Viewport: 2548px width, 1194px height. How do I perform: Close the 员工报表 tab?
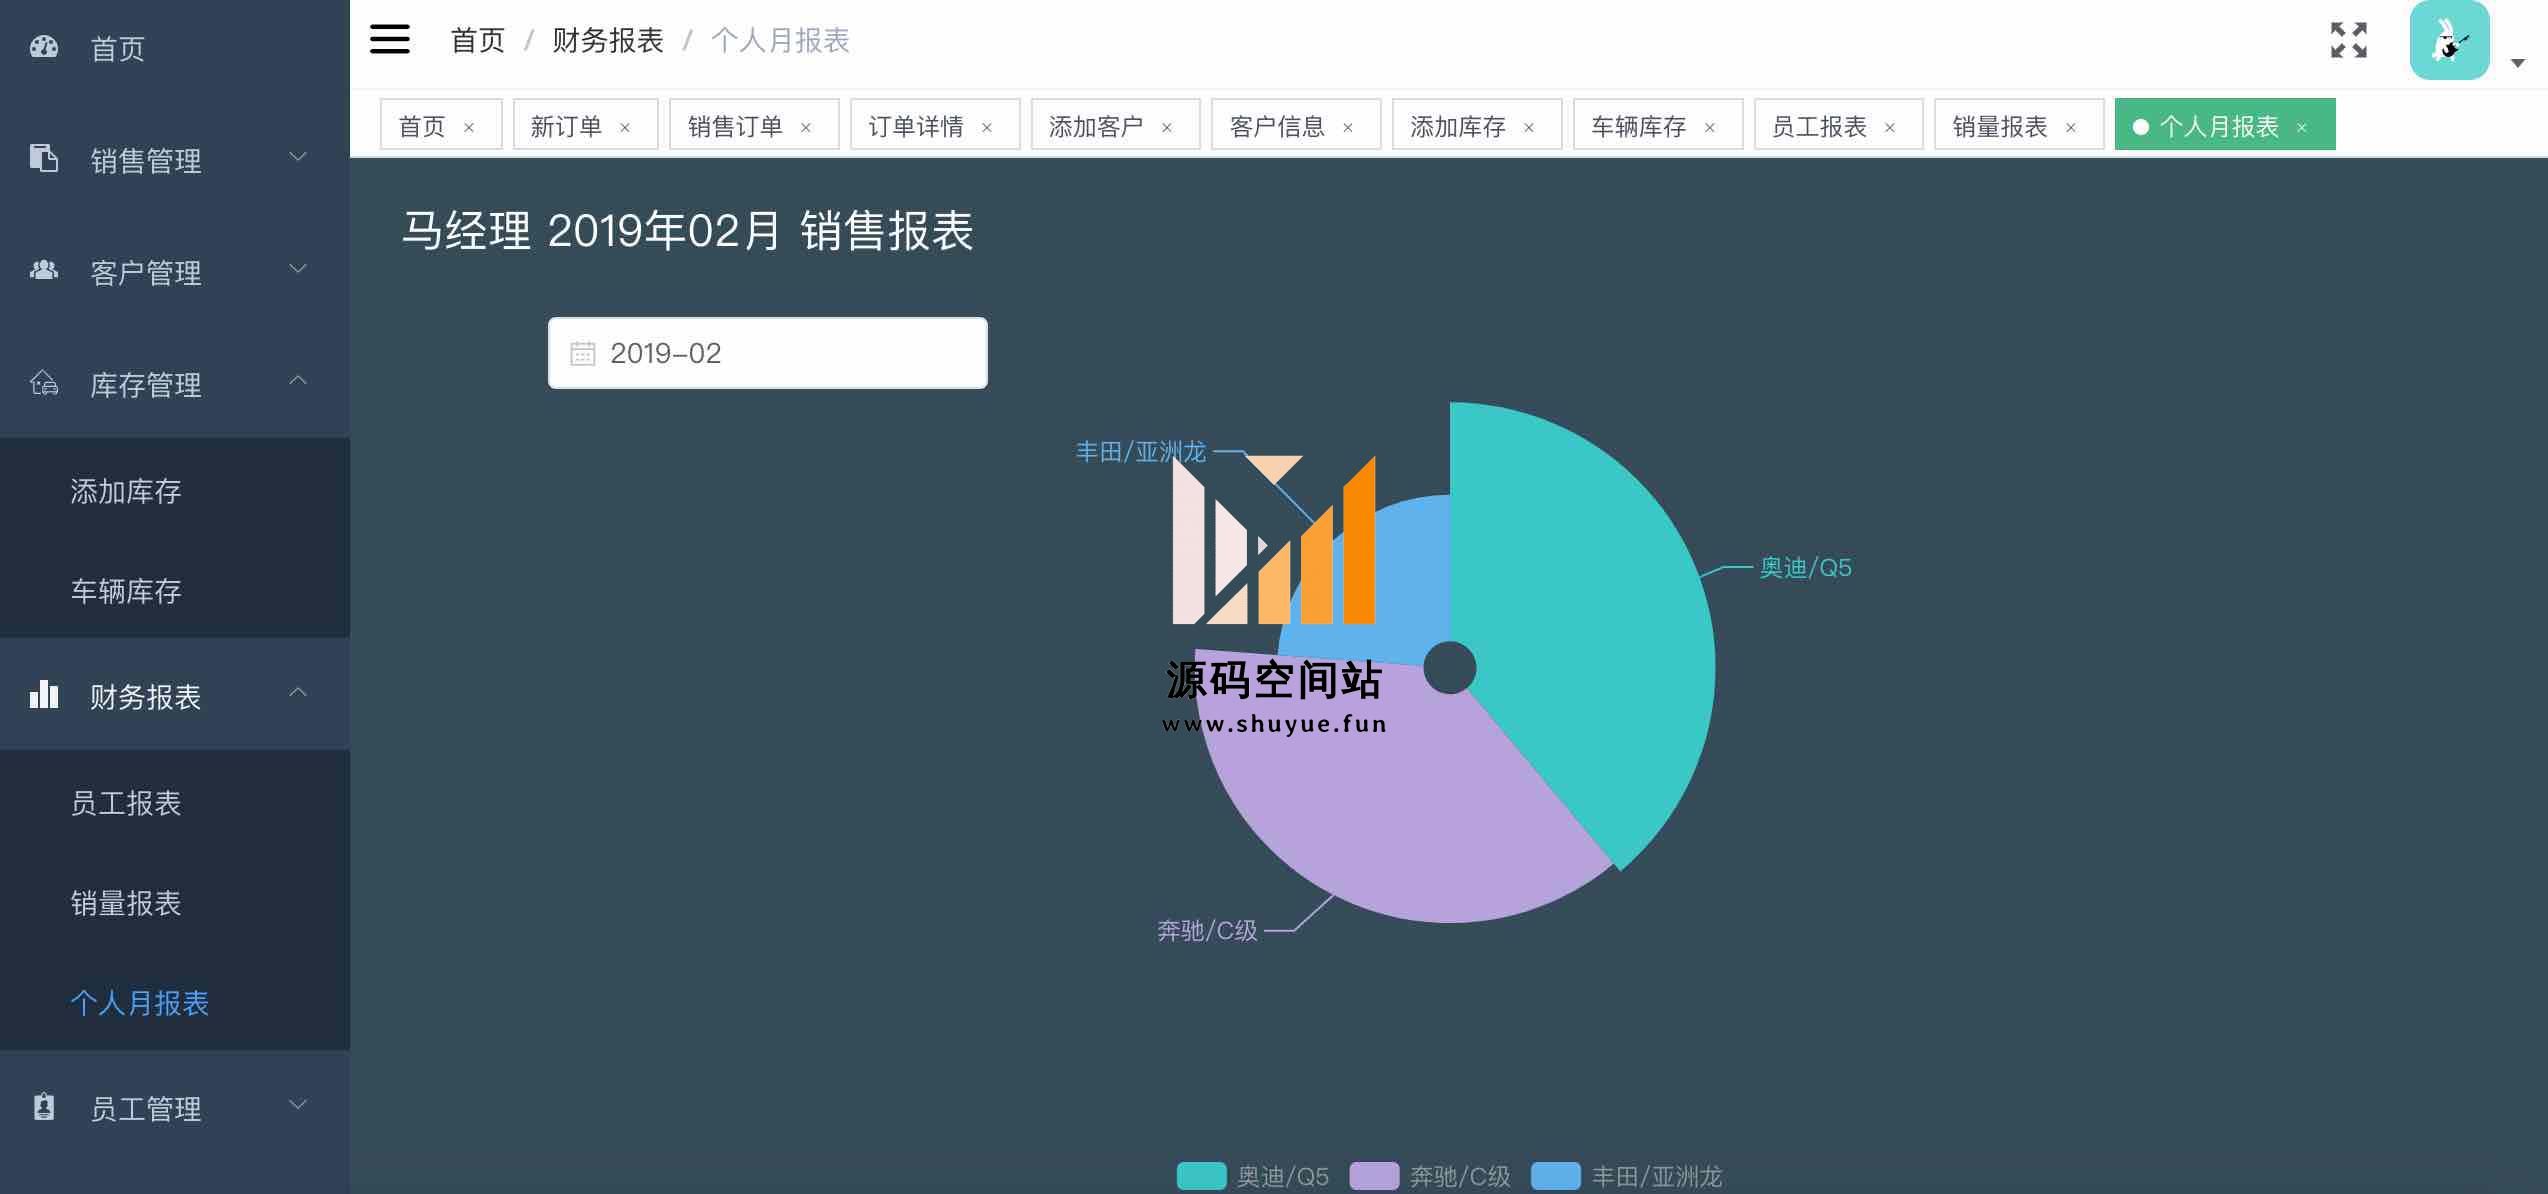click(1890, 128)
